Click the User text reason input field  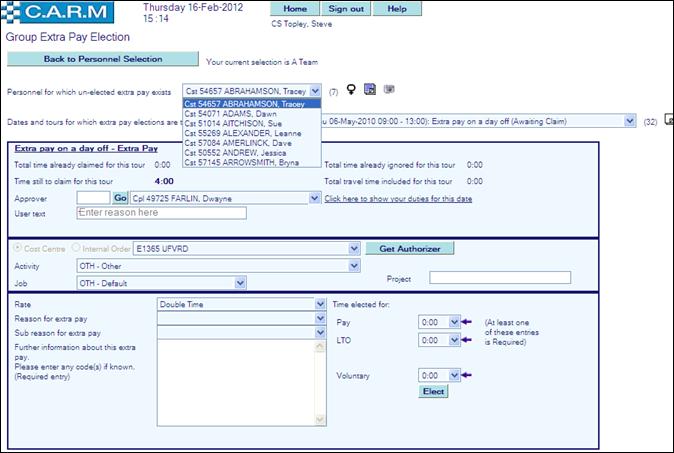(161, 213)
